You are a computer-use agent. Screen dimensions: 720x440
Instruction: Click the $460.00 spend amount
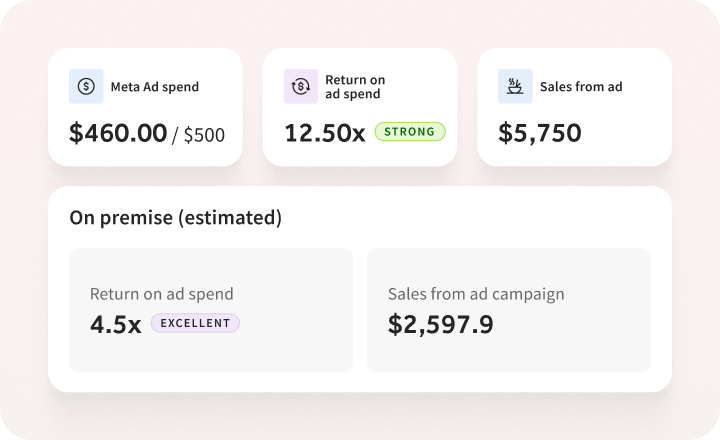(118, 133)
